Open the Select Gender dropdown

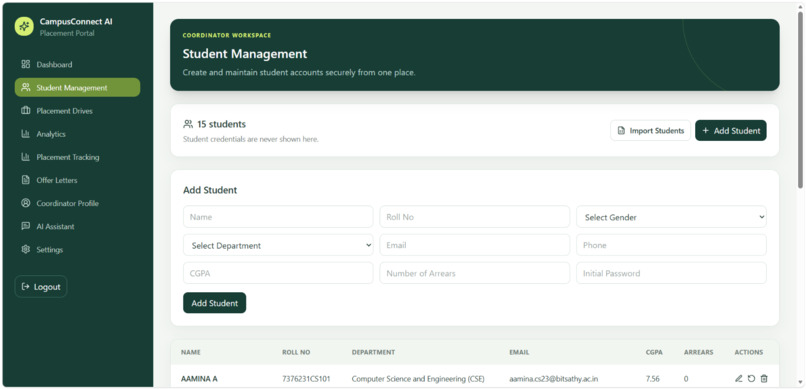pyautogui.click(x=671, y=217)
